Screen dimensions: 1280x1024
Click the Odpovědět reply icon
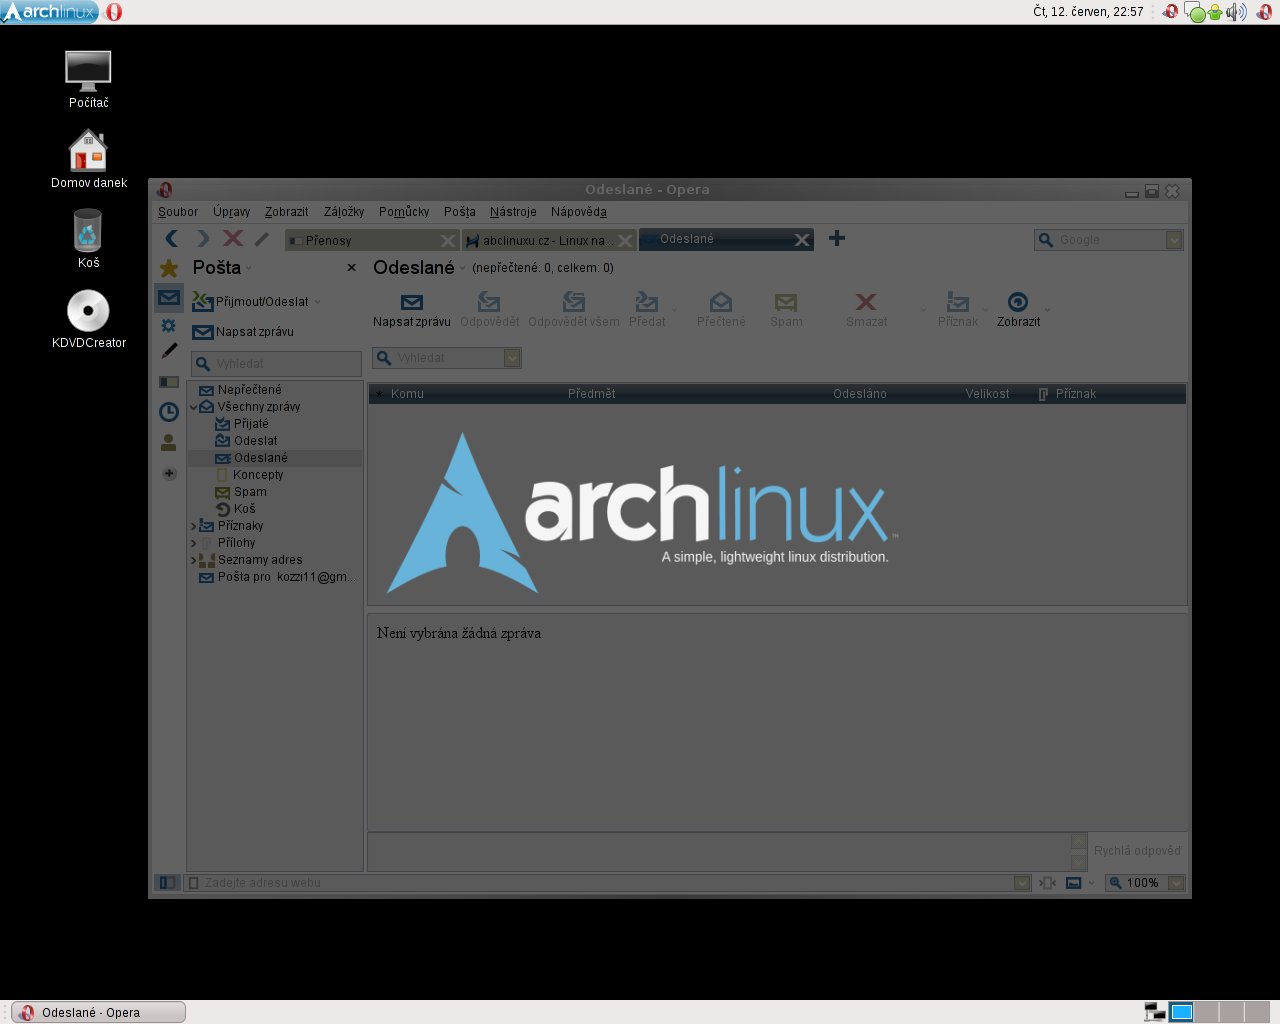pyautogui.click(x=489, y=310)
